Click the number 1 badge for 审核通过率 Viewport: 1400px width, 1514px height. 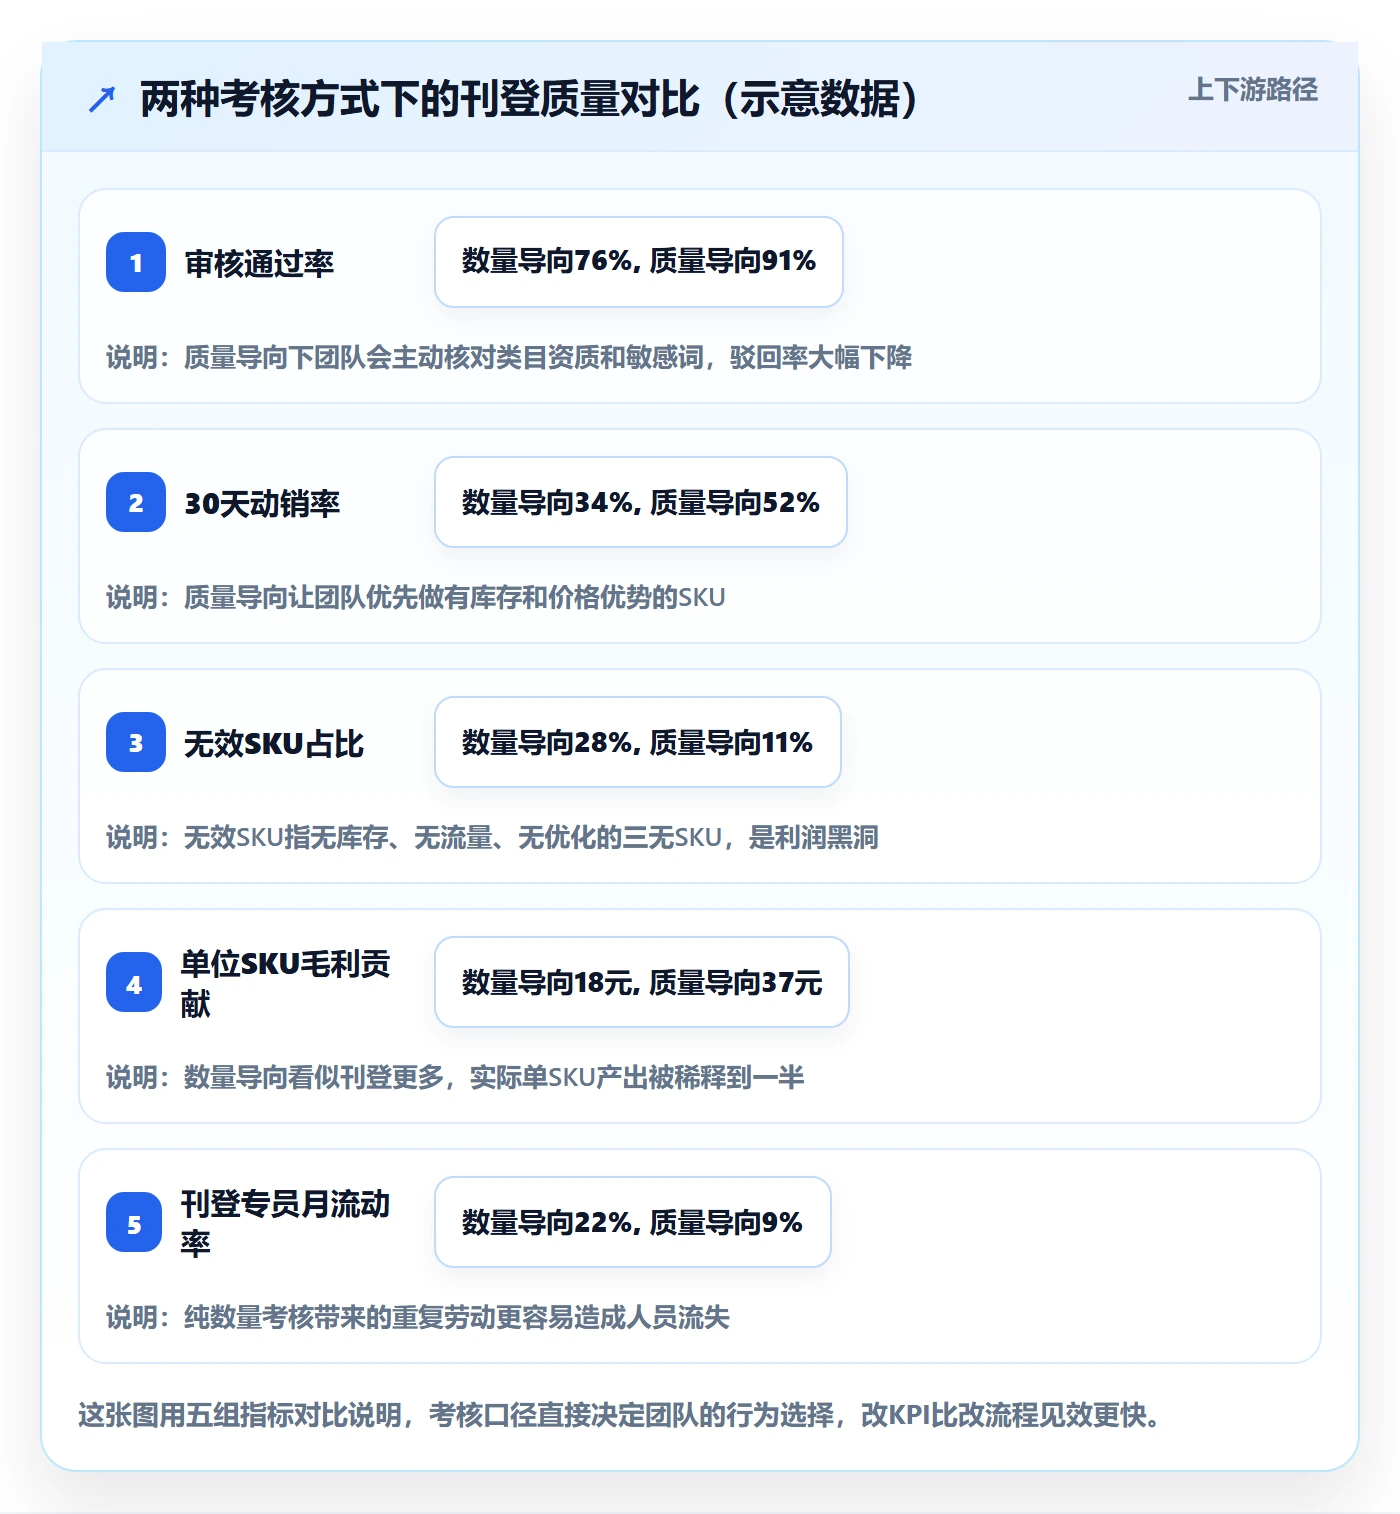pos(136,262)
